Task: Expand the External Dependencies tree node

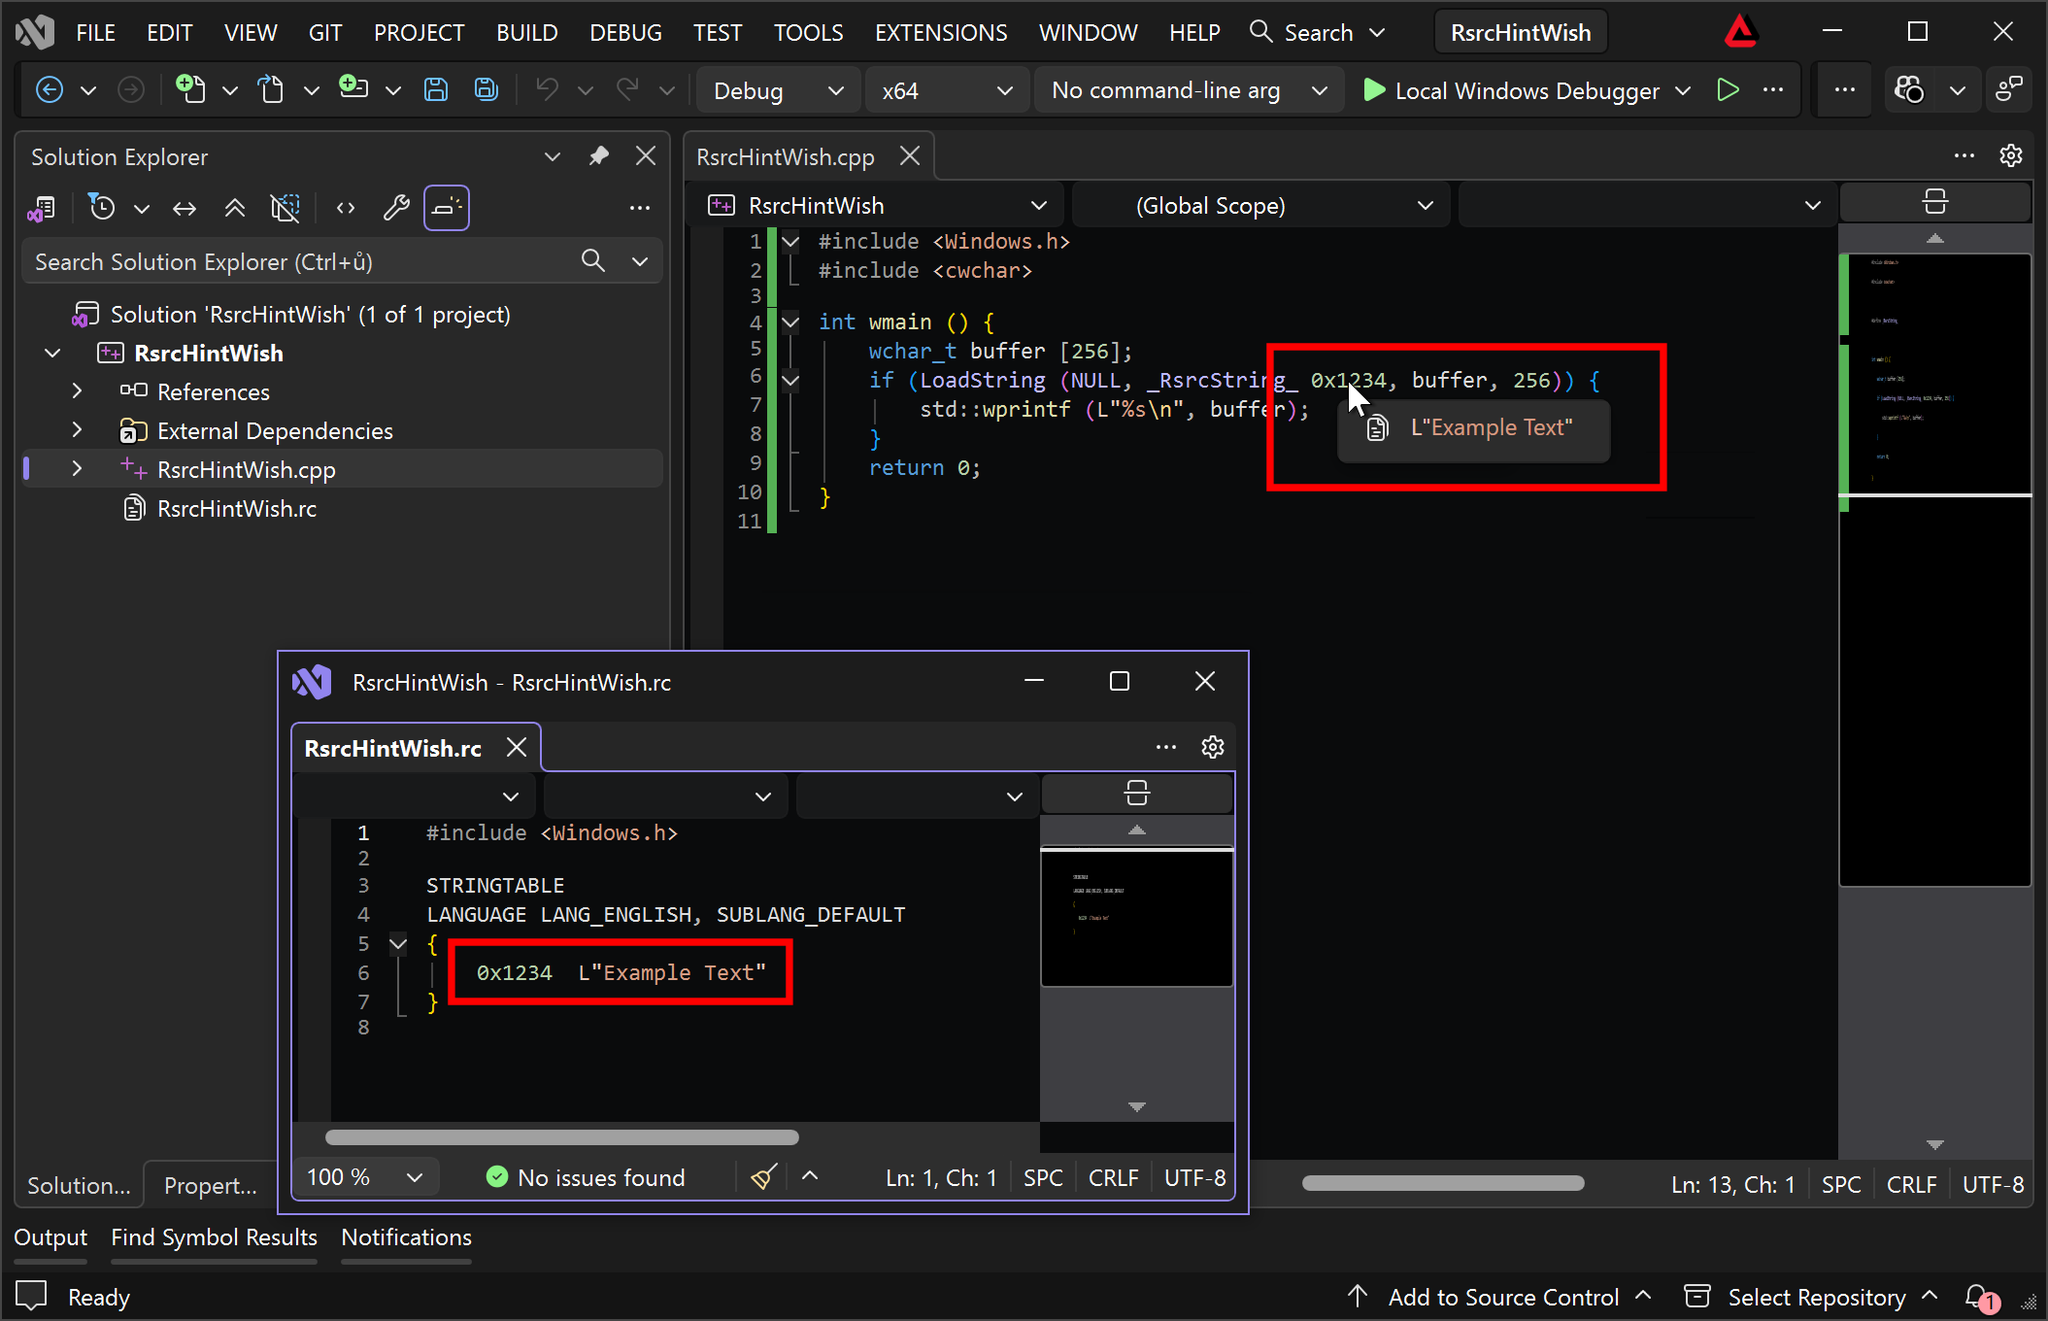Action: (x=77, y=430)
